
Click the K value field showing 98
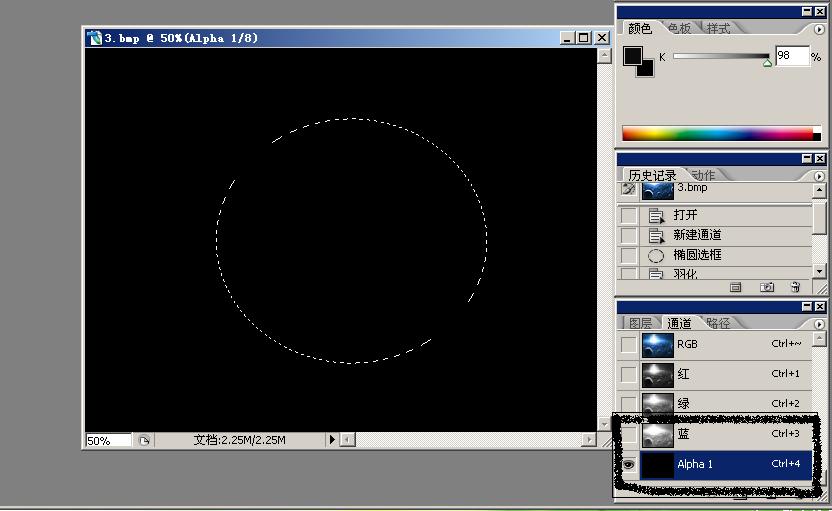tap(791, 56)
